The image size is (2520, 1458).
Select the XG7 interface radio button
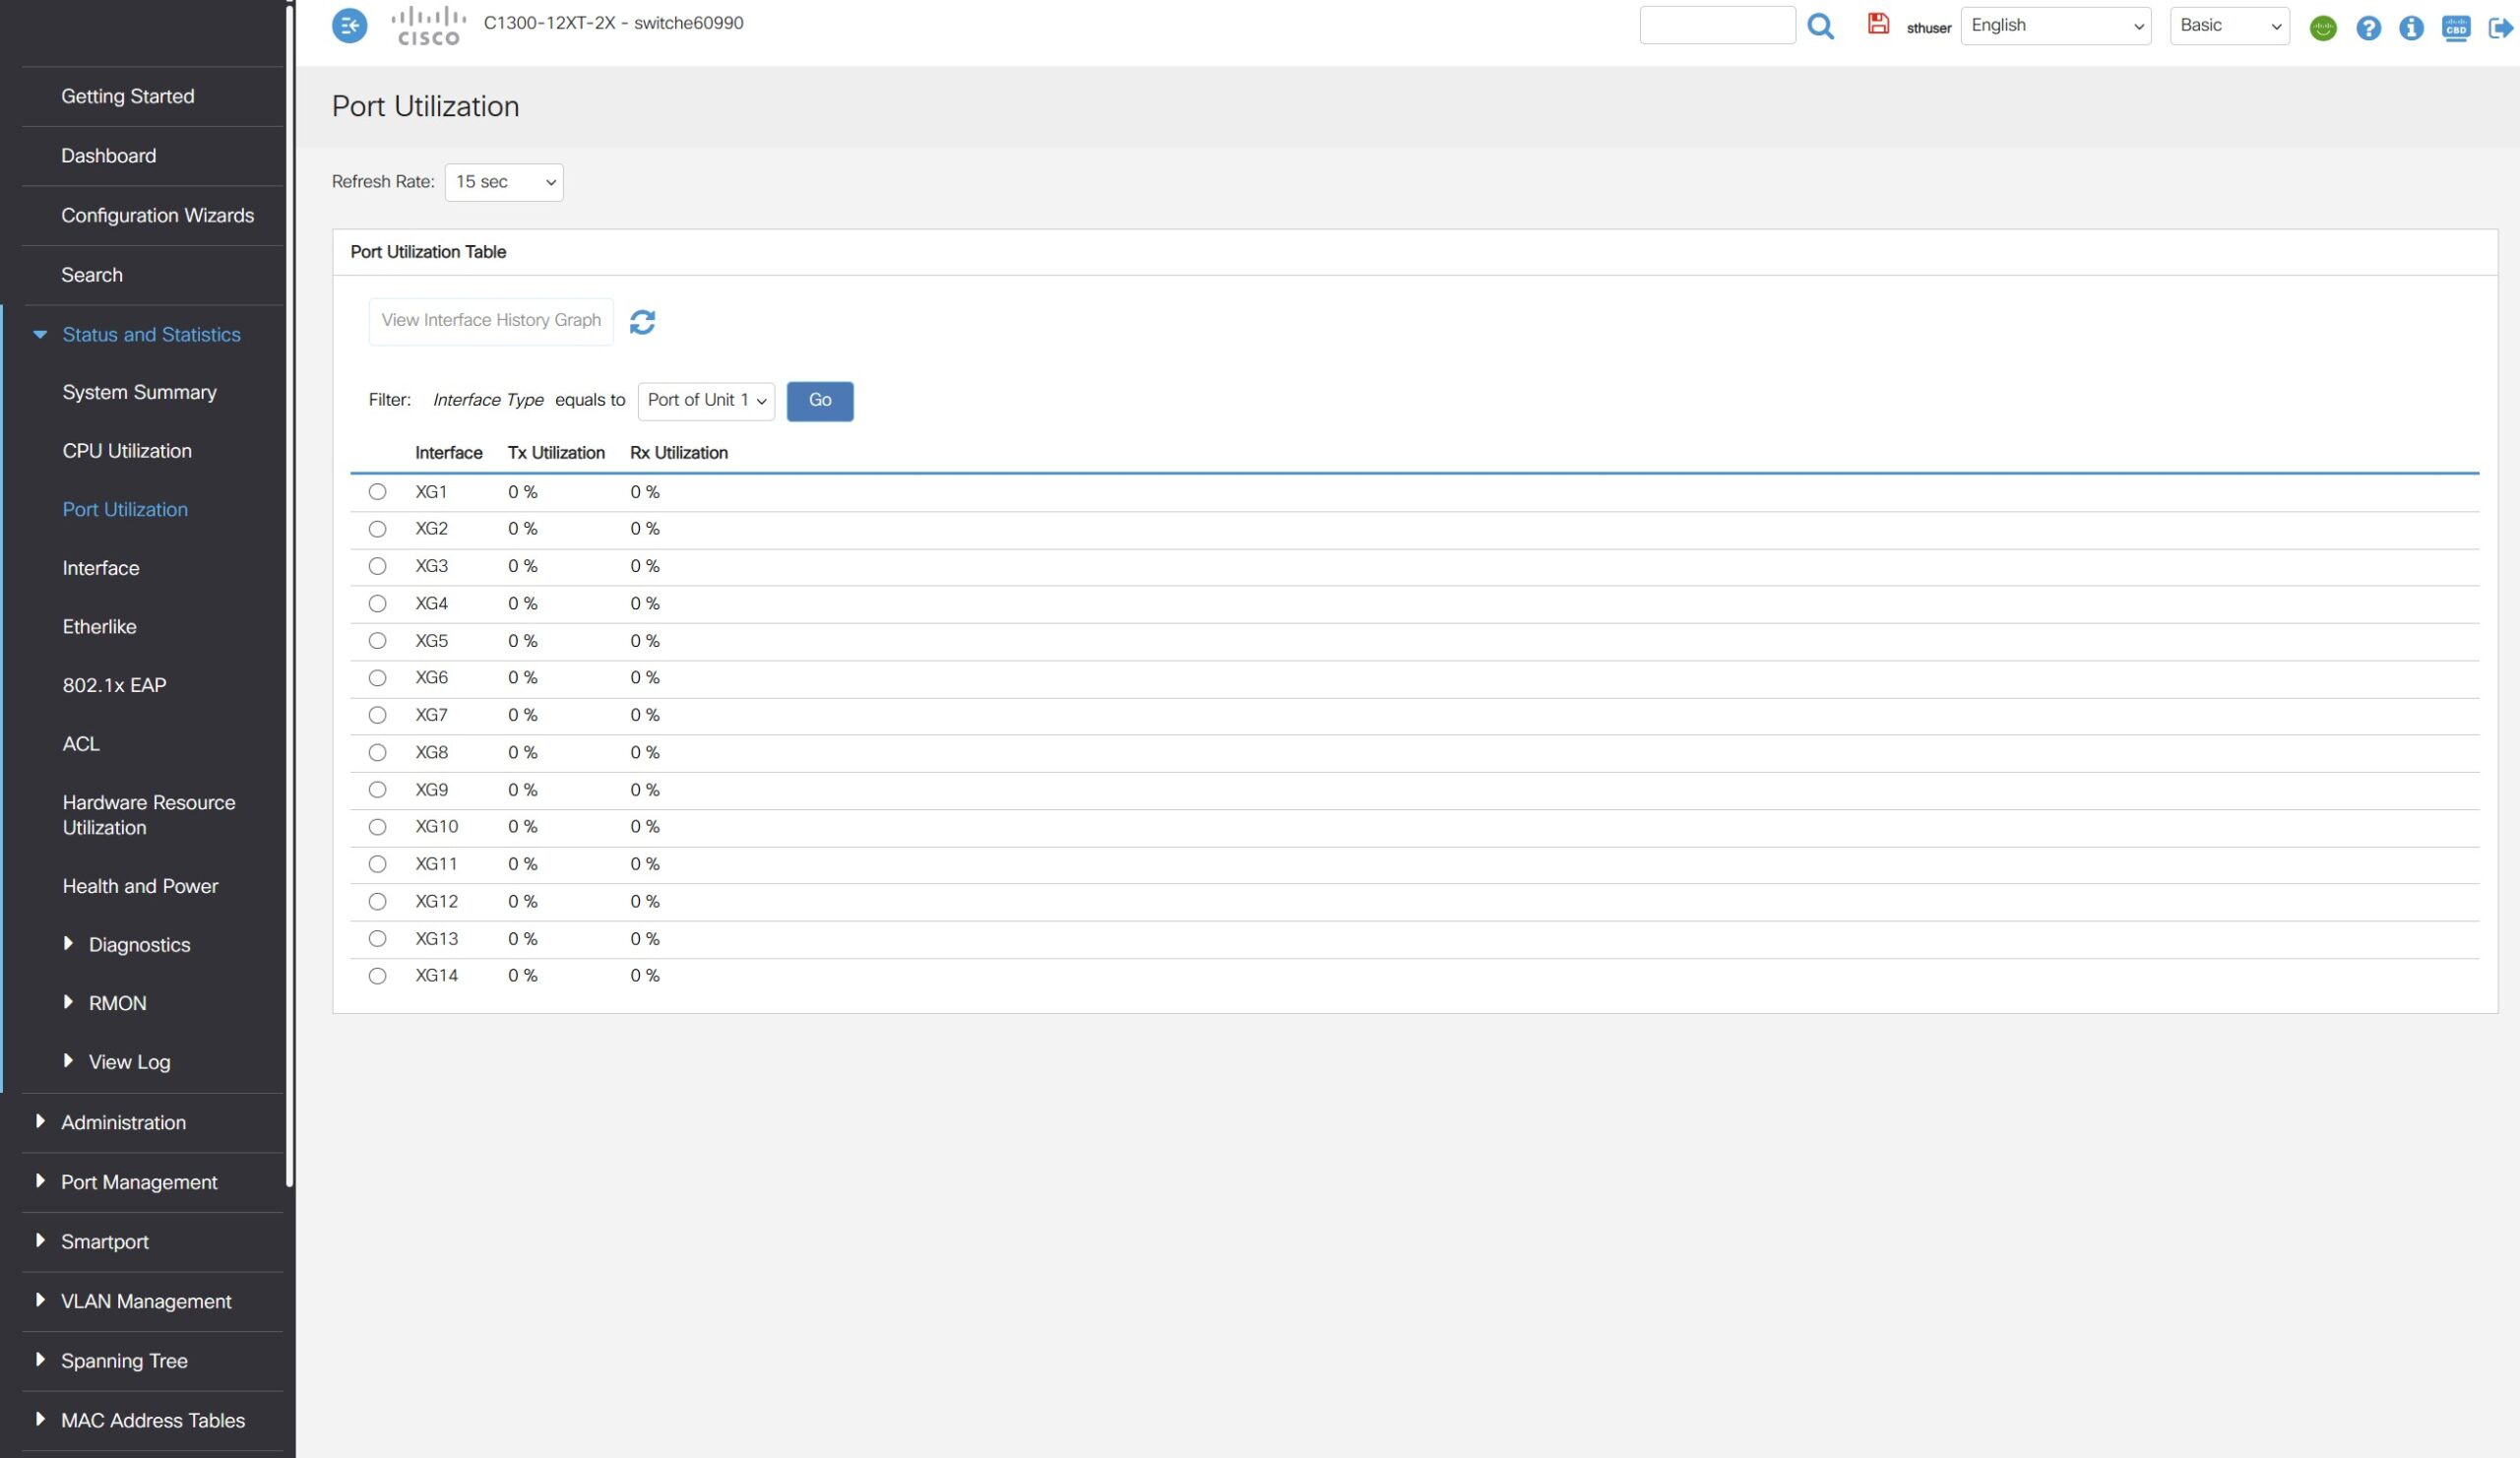pos(377,715)
